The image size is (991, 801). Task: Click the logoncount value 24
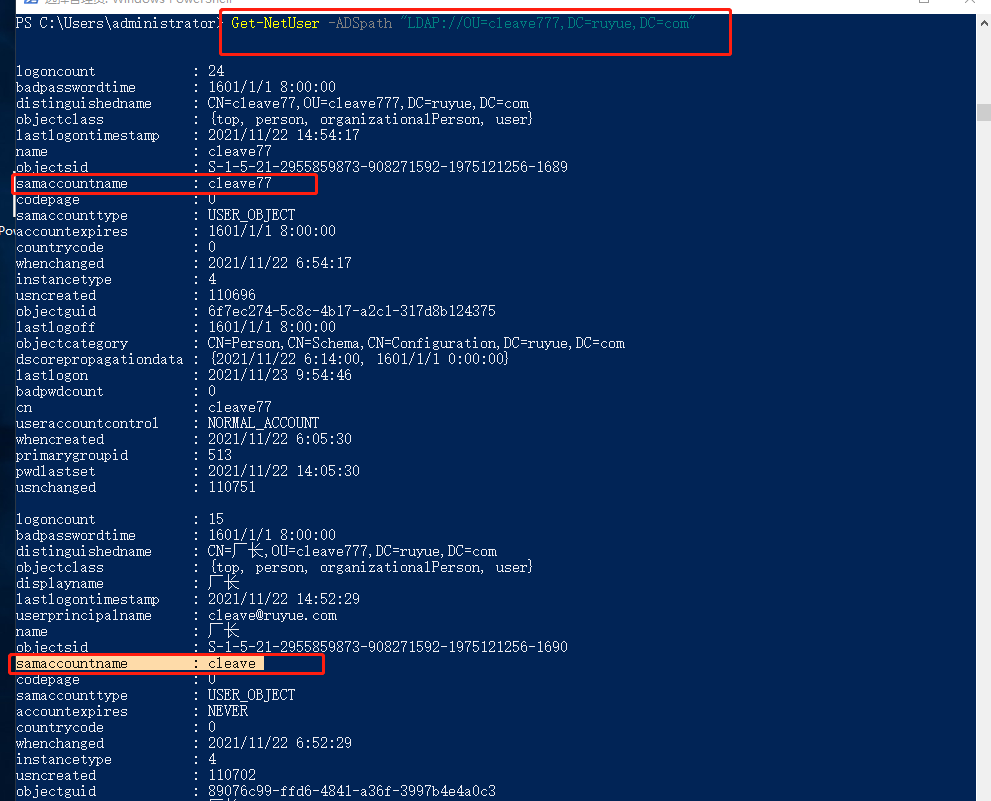click(216, 71)
